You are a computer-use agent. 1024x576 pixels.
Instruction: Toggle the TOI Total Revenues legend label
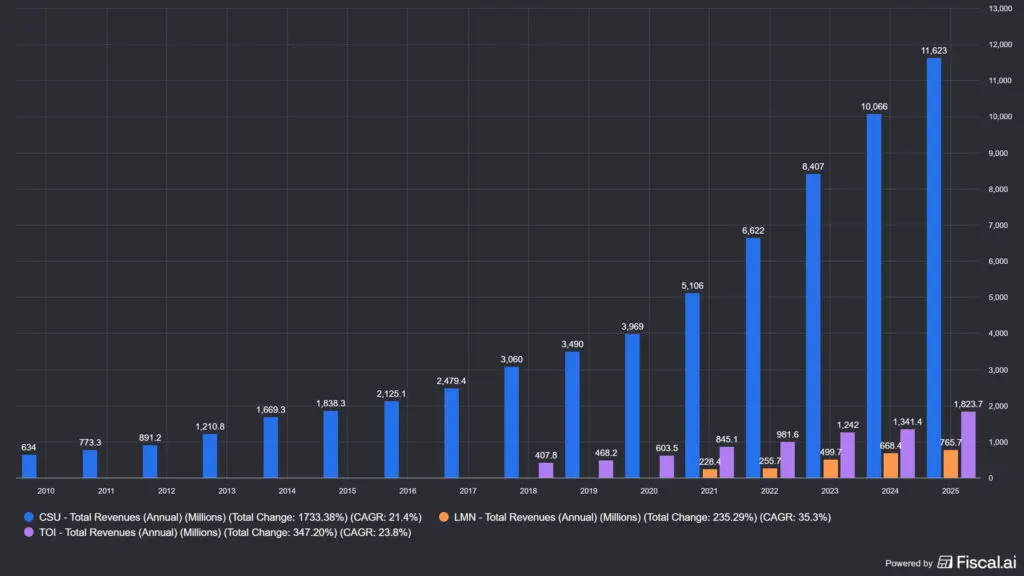[x=225, y=532]
